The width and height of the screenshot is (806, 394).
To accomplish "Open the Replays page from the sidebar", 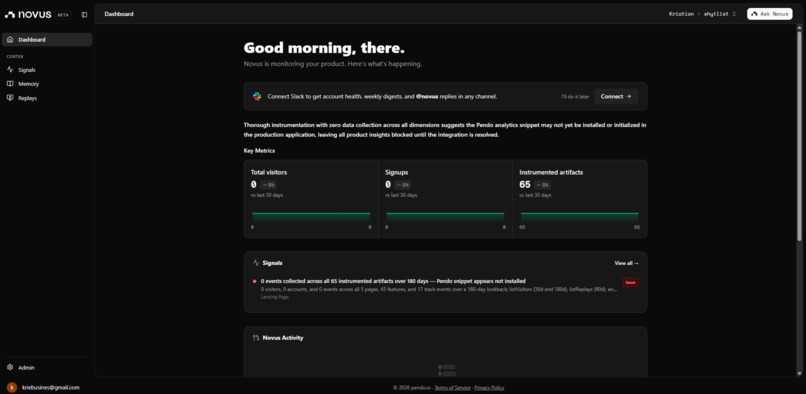I will [x=47, y=98].
